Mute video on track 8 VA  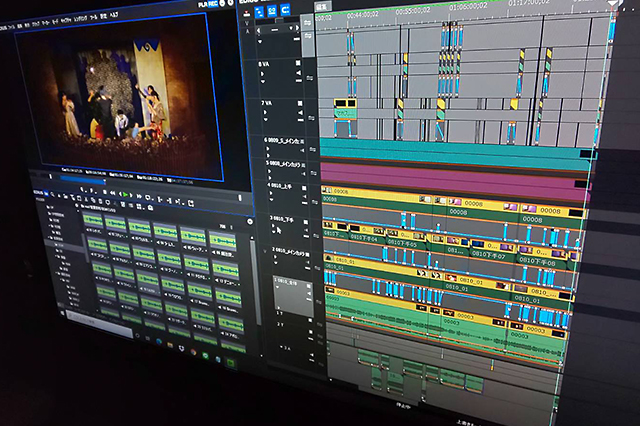(x=298, y=63)
